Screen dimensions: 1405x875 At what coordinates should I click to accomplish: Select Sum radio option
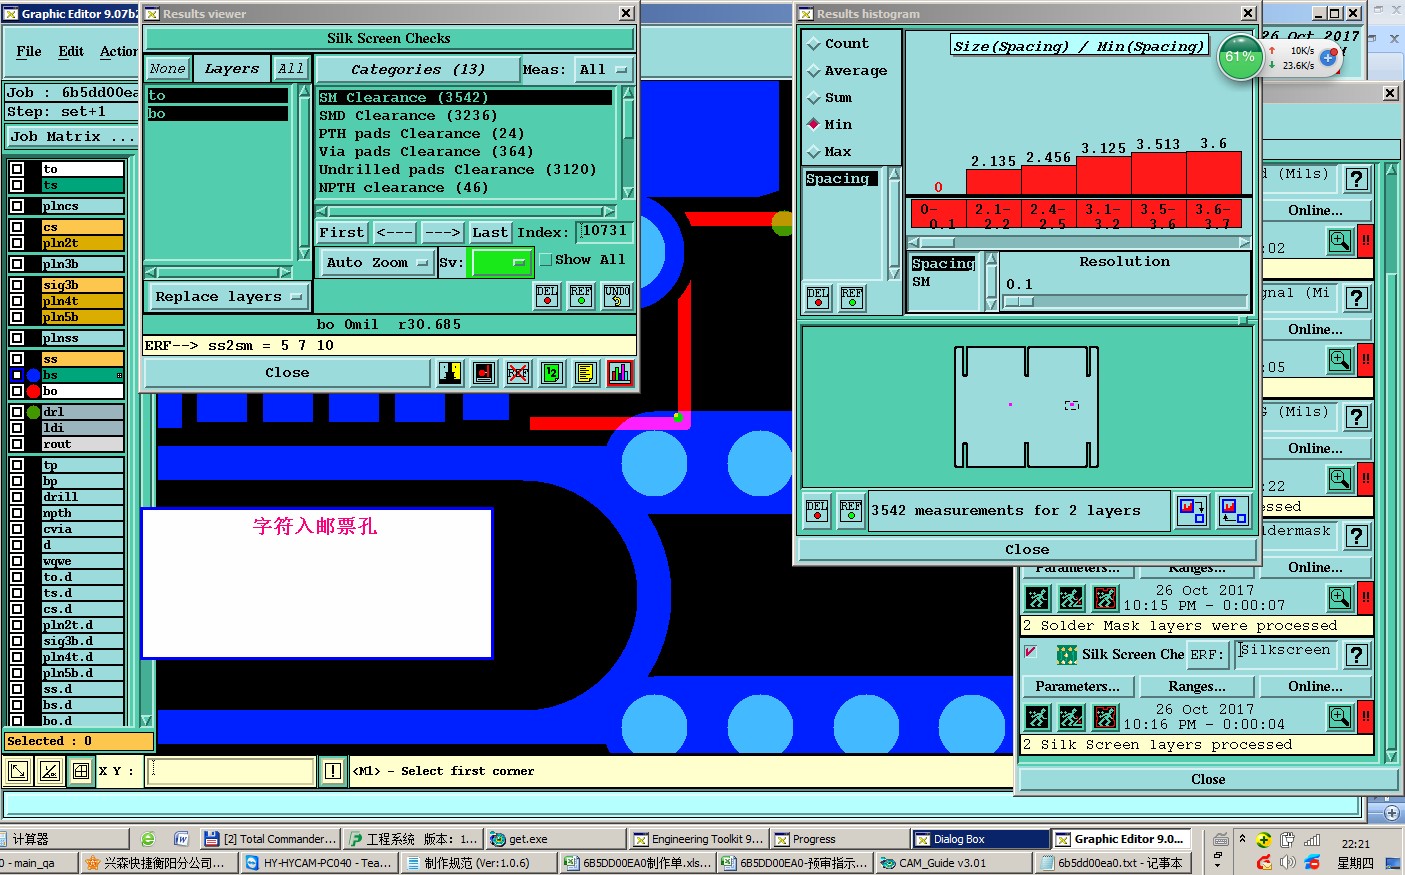(814, 98)
